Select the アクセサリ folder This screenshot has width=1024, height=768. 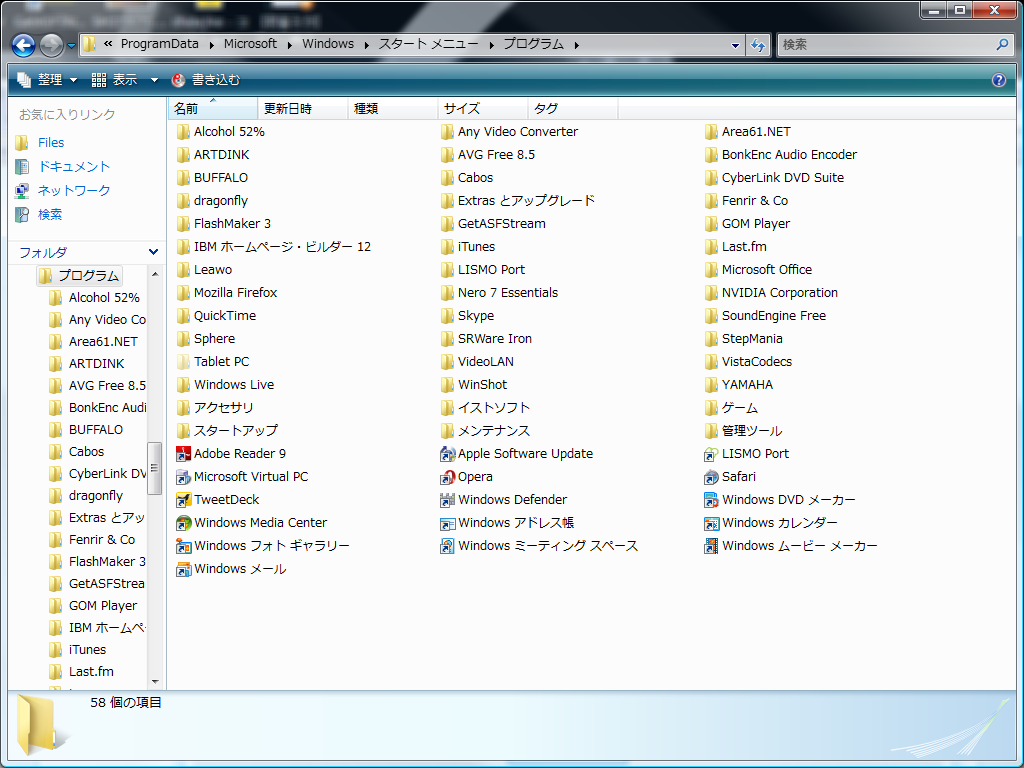pyautogui.click(x=215, y=408)
